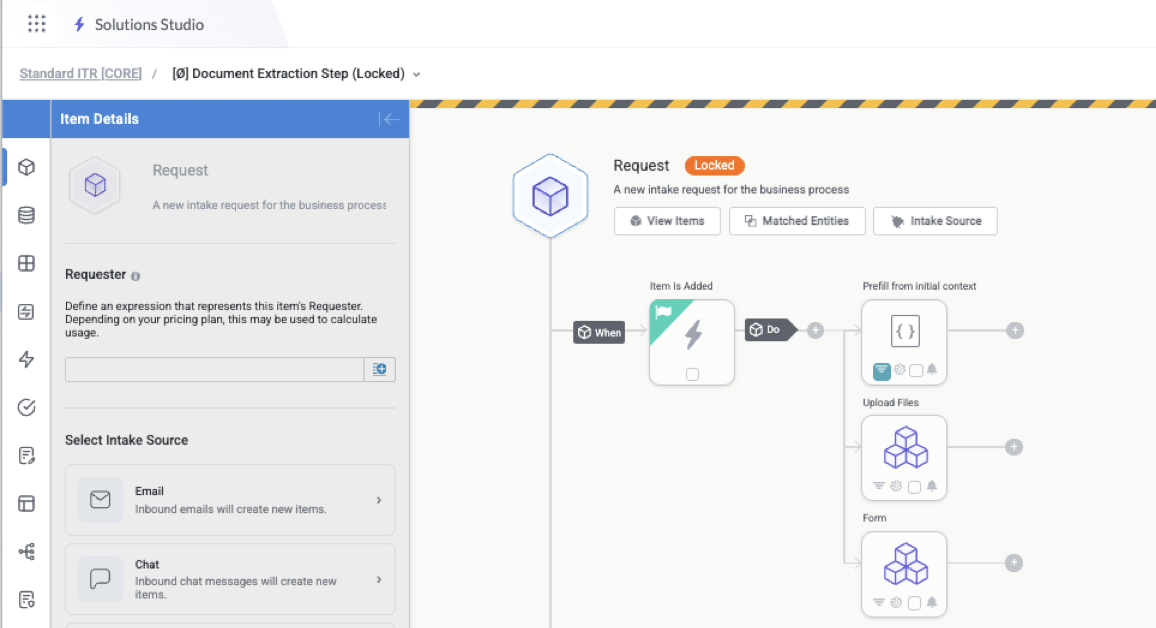Tick the checkbox on Item Is Added trigger
Viewport: 1156px width, 628px height.
[x=692, y=374]
